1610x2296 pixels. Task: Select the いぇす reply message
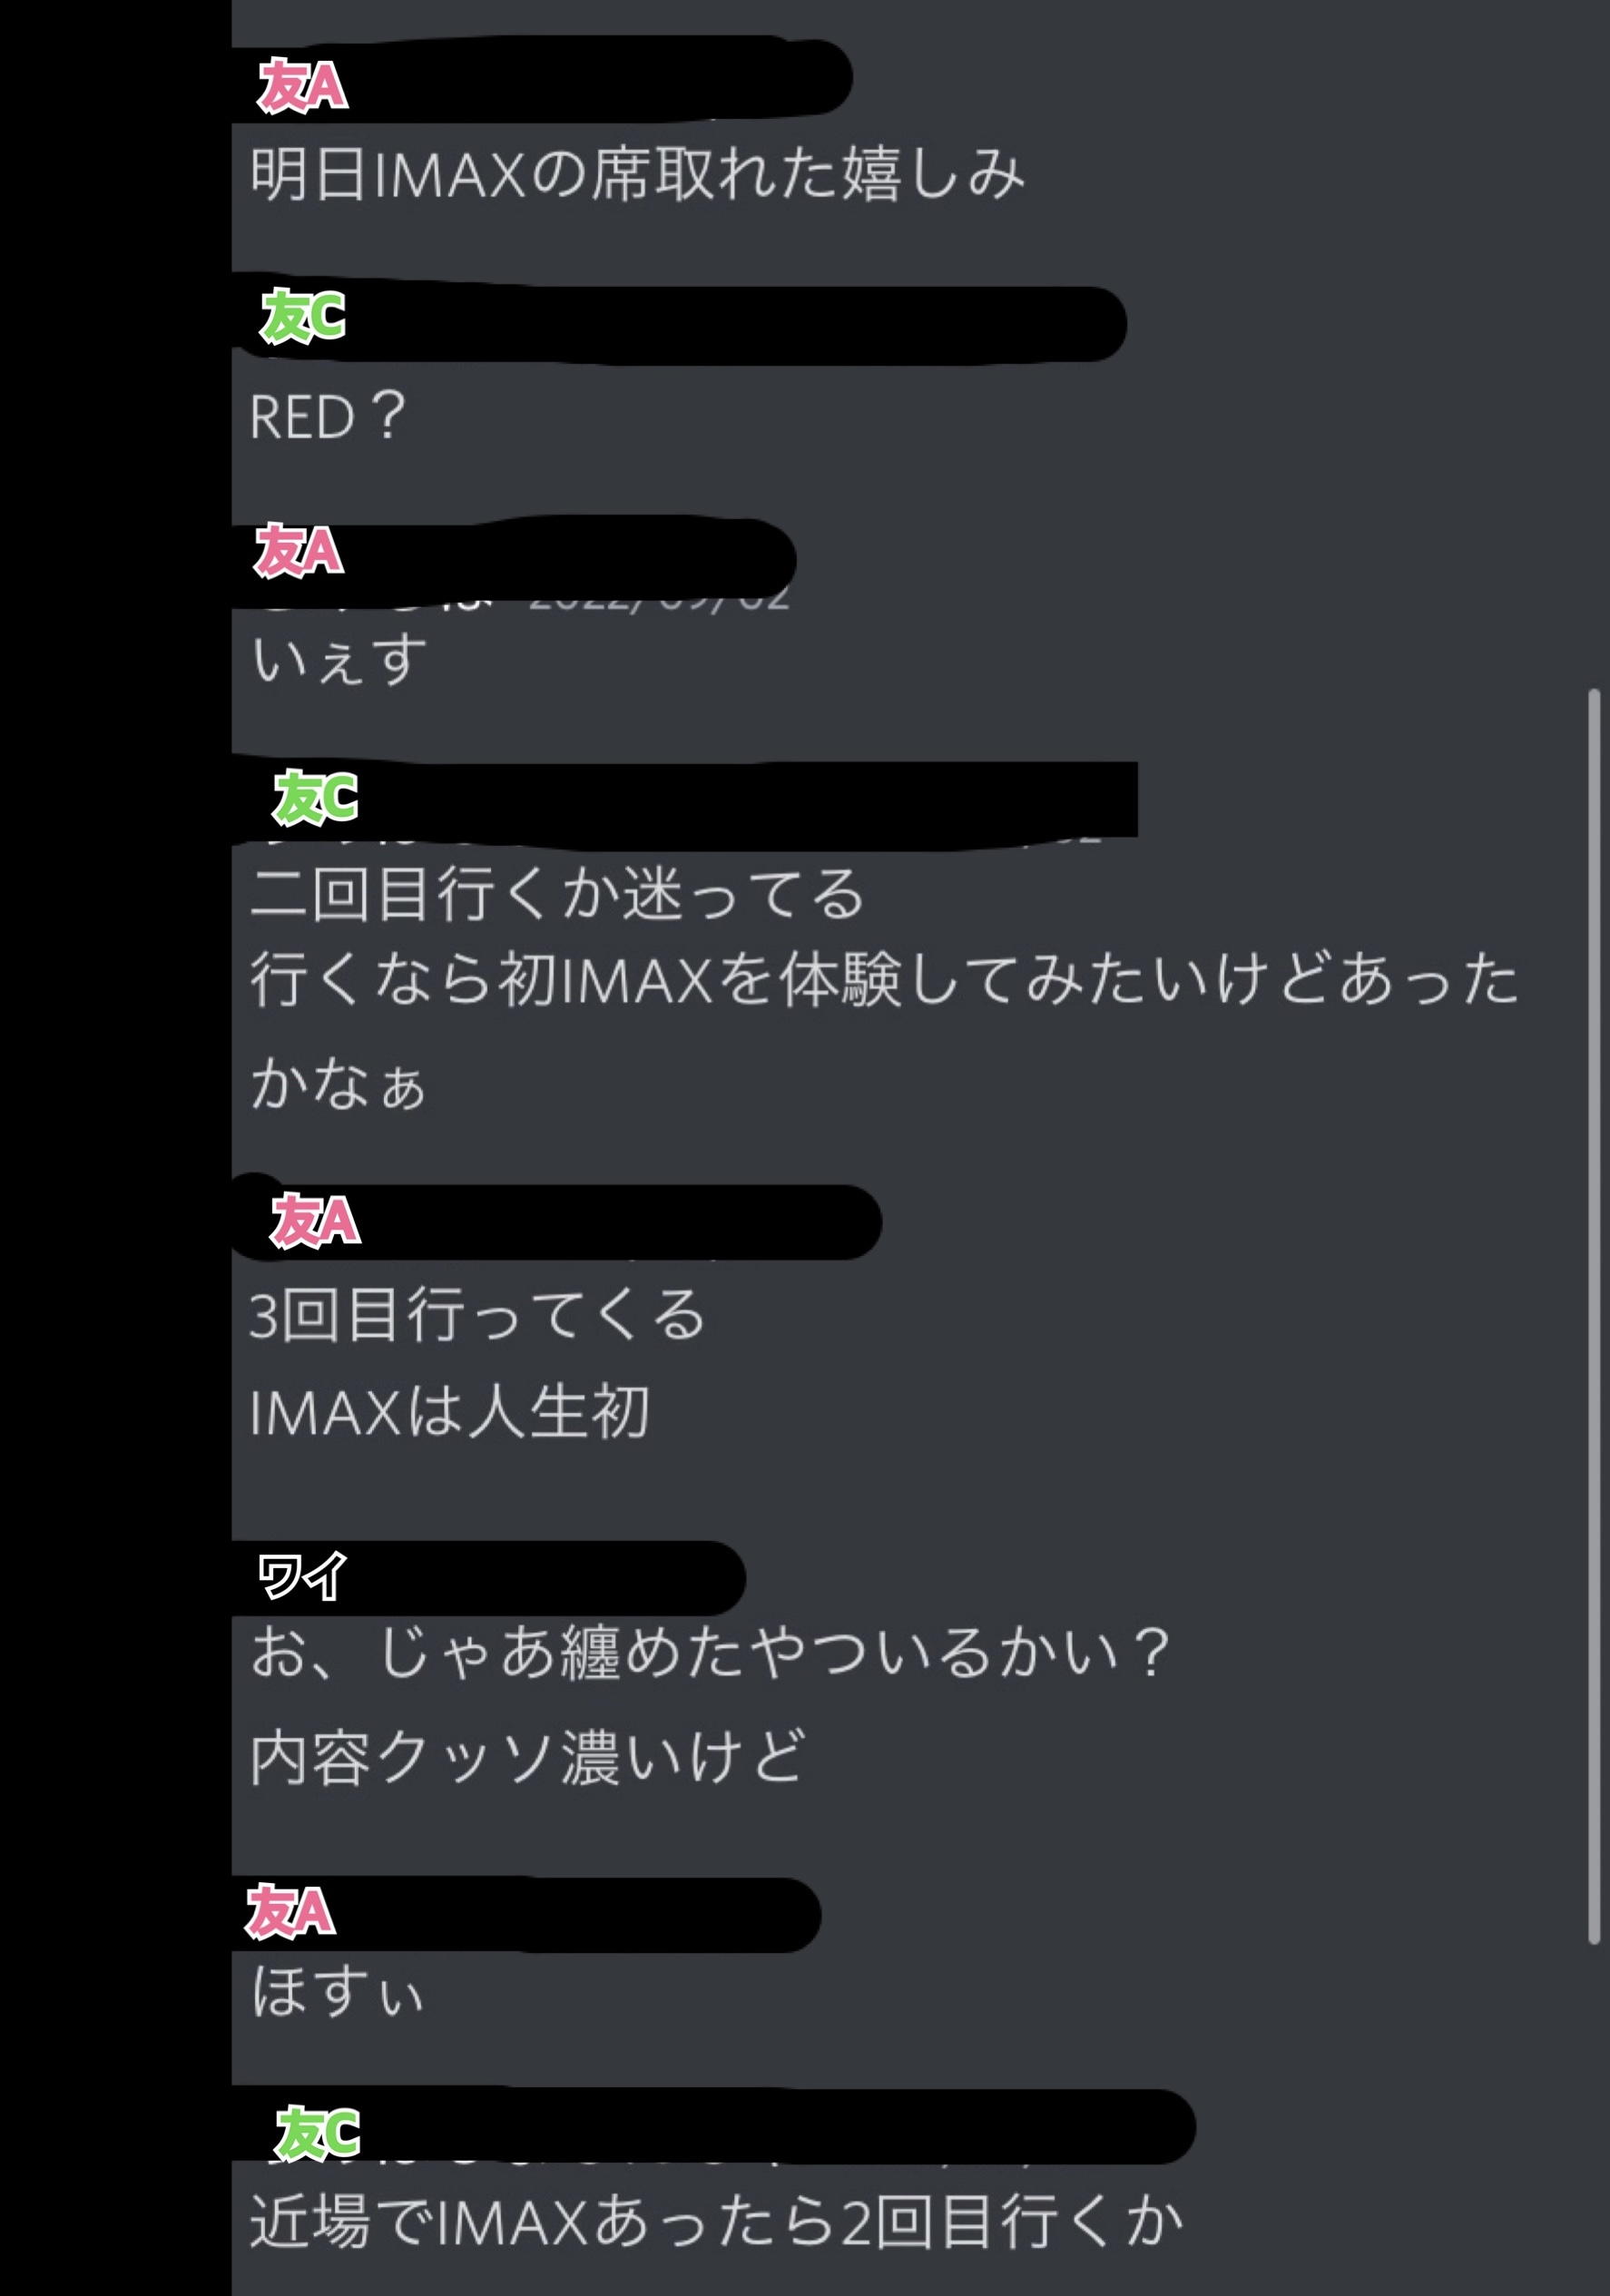[339, 660]
